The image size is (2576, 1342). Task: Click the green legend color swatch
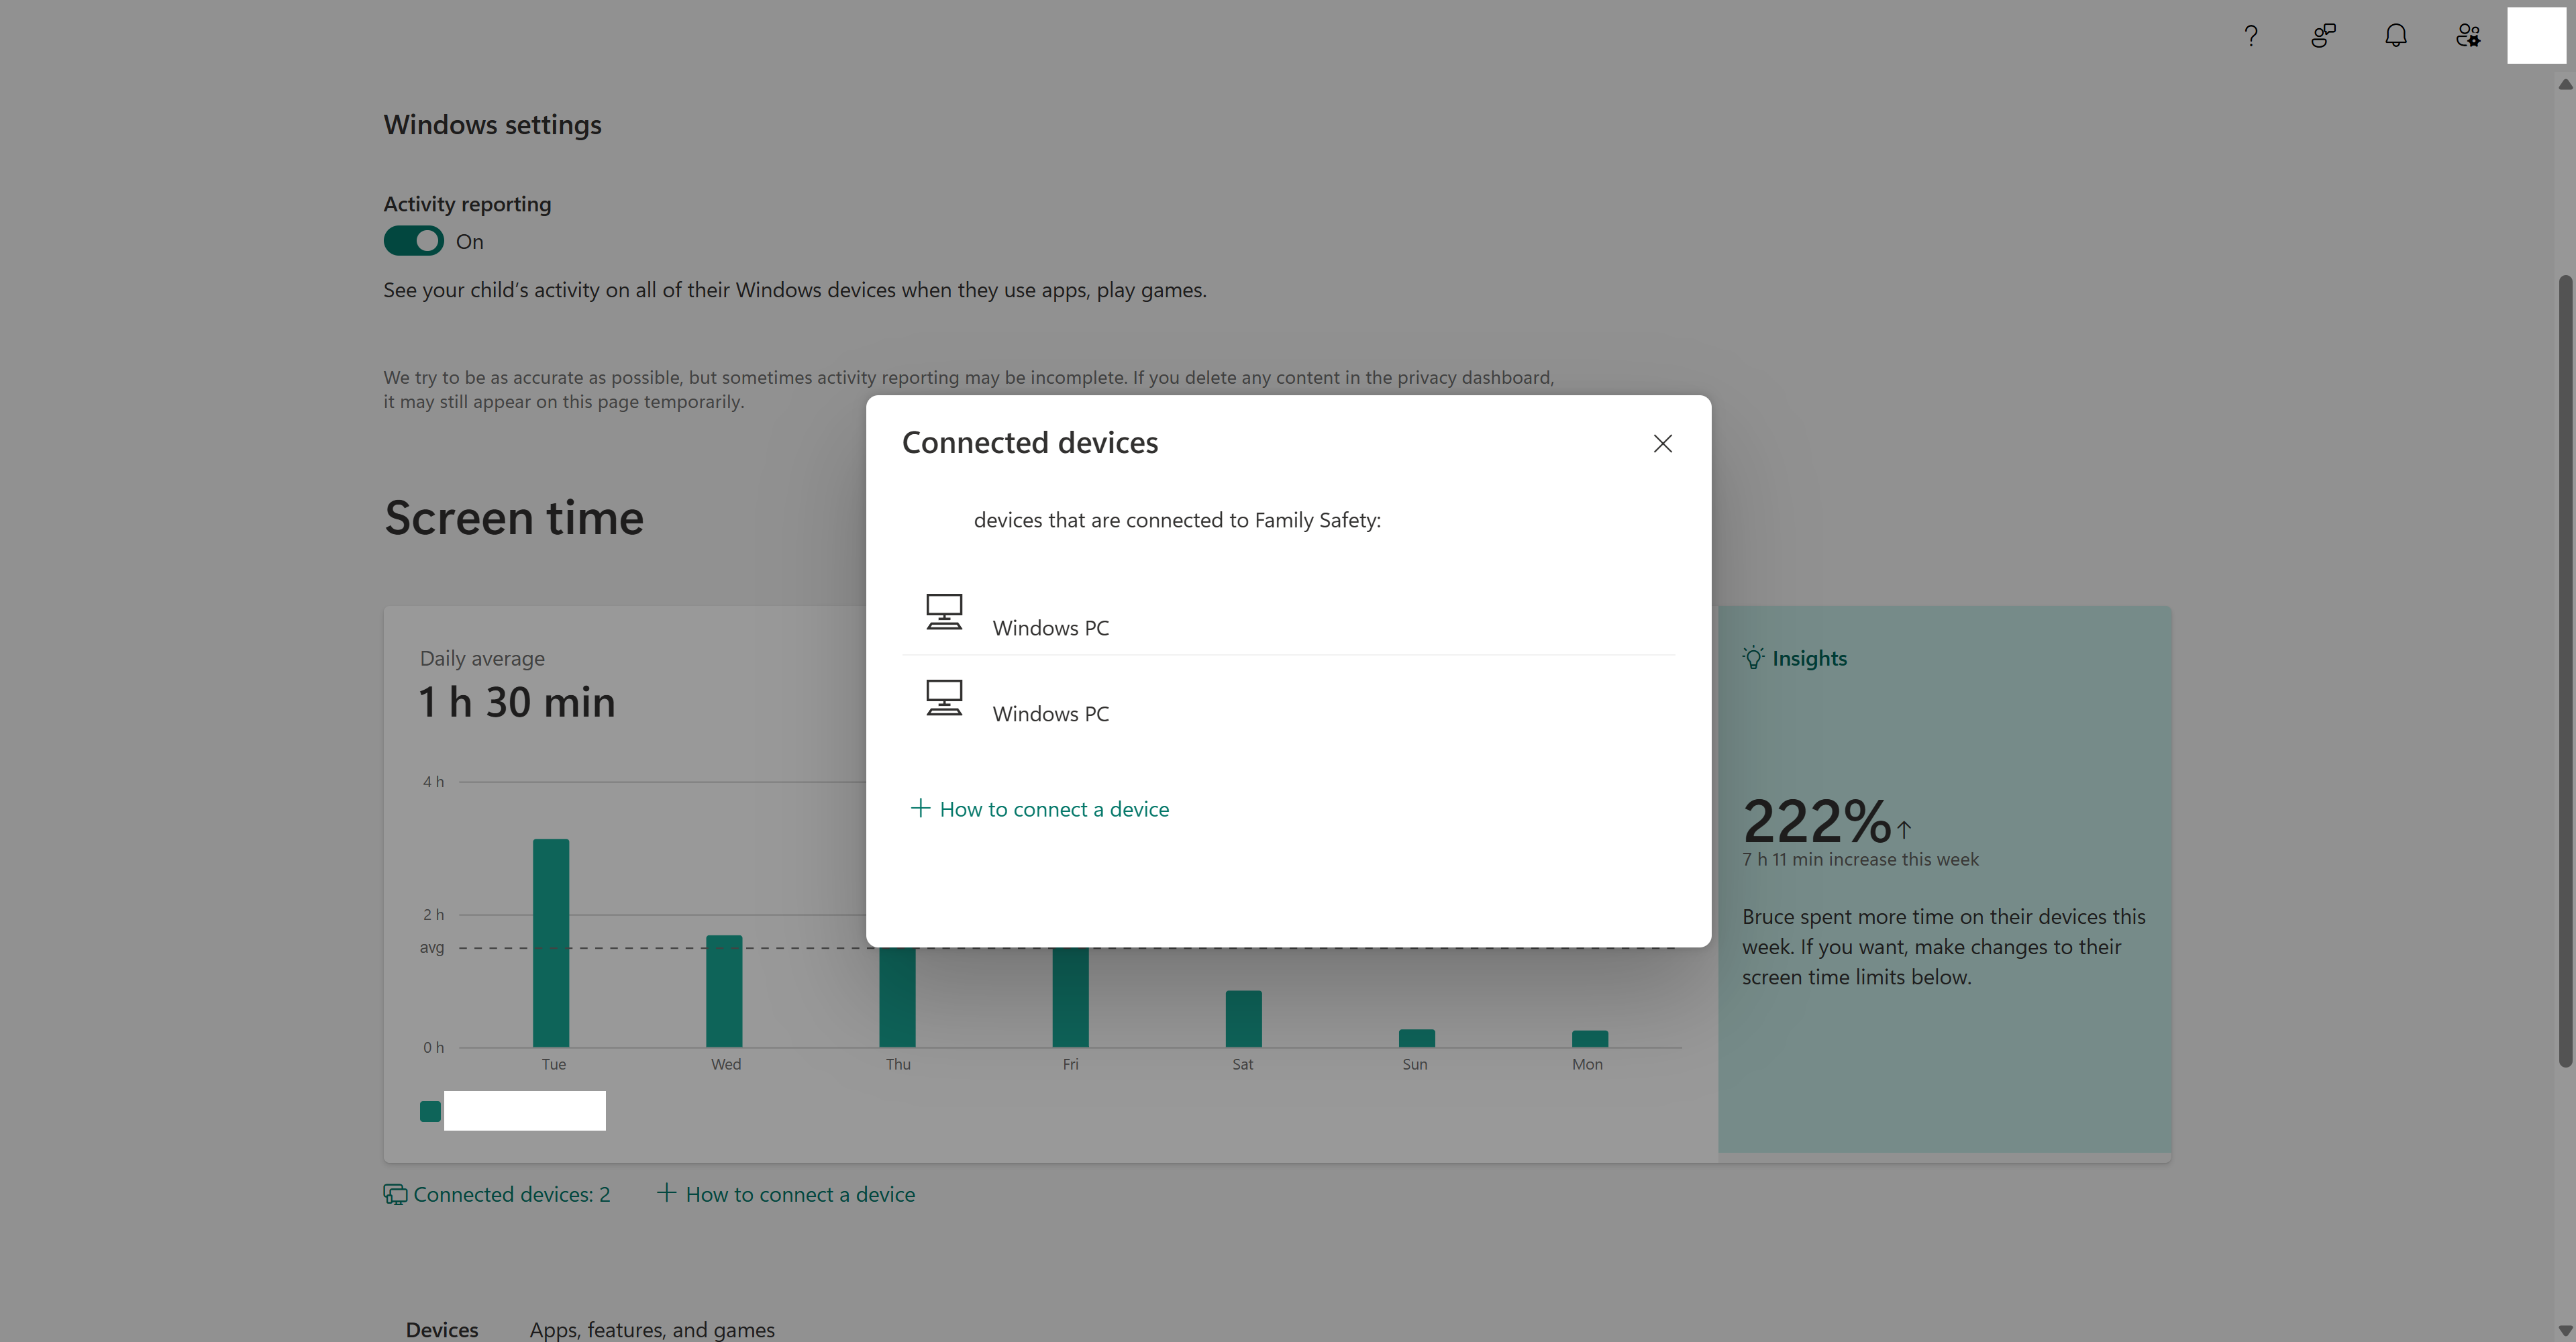click(430, 1111)
